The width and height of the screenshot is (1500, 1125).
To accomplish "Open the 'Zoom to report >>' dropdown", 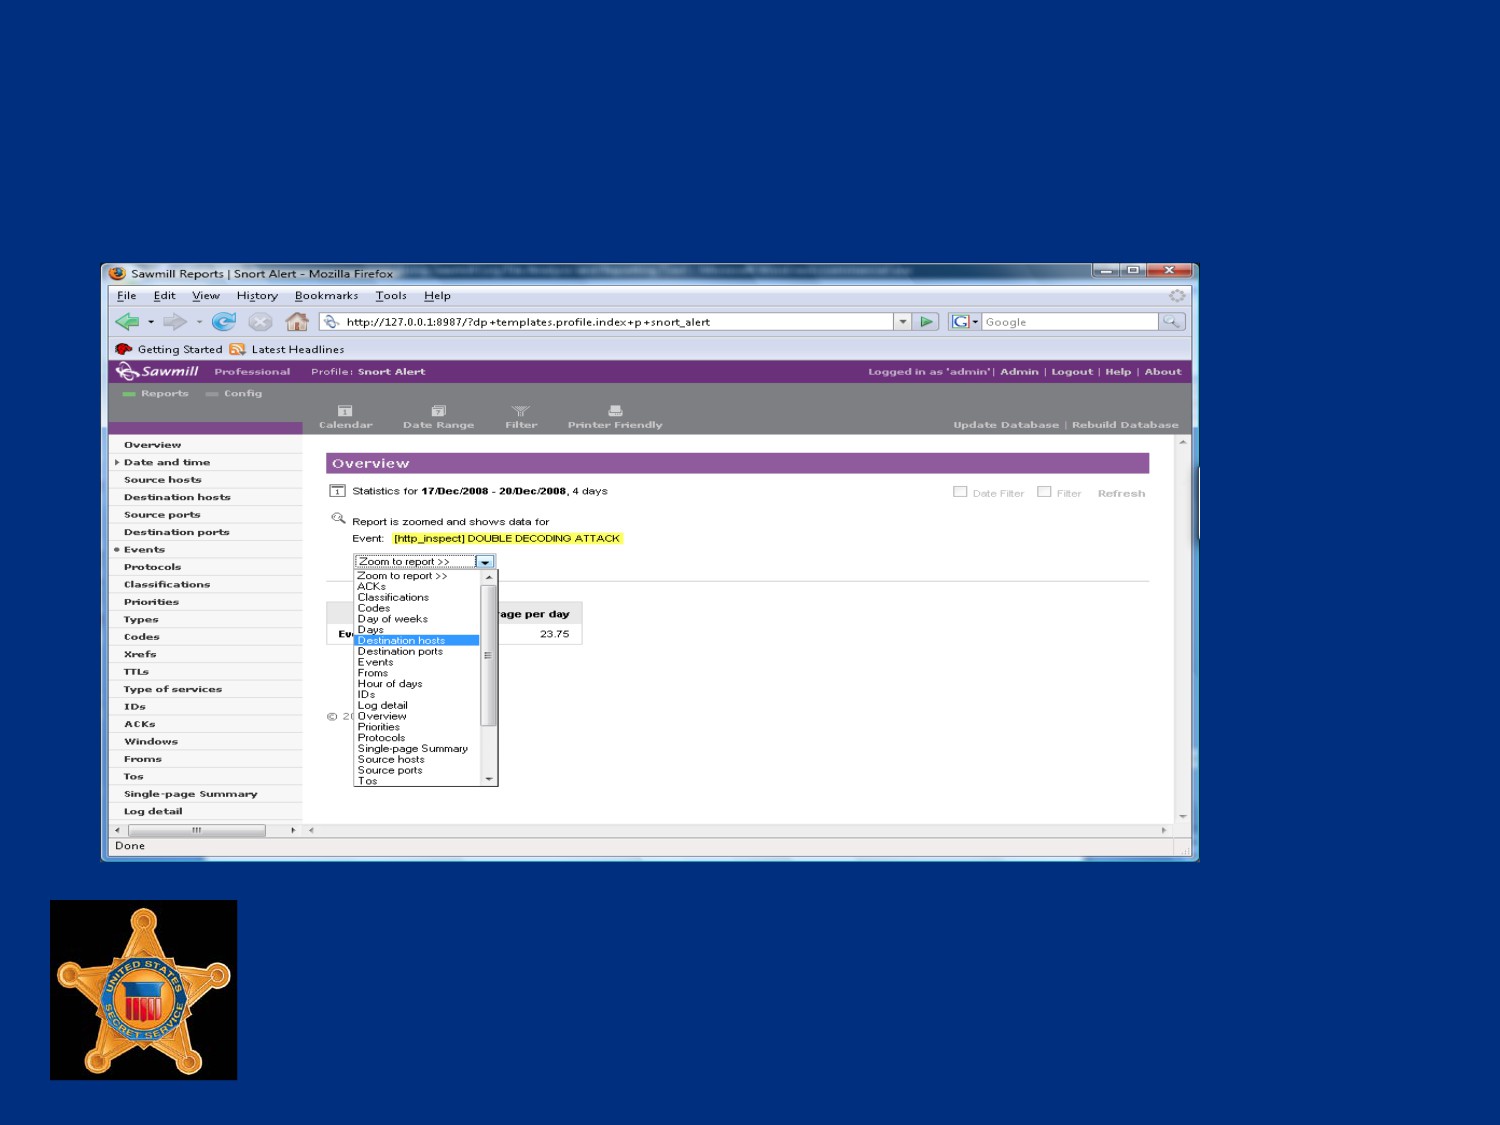I will point(424,562).
